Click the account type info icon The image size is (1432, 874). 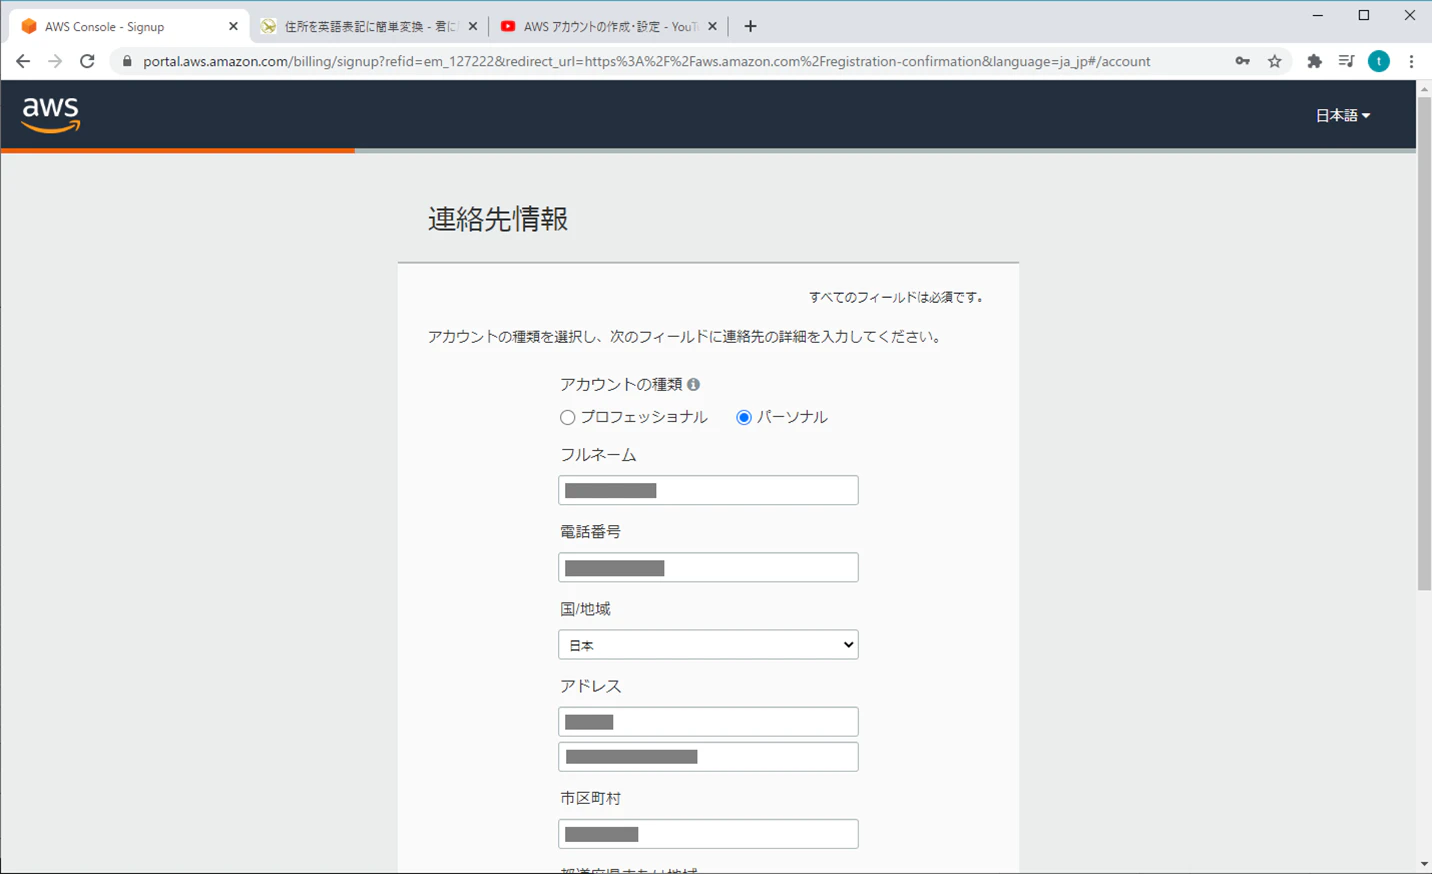[x=694, y=384]
